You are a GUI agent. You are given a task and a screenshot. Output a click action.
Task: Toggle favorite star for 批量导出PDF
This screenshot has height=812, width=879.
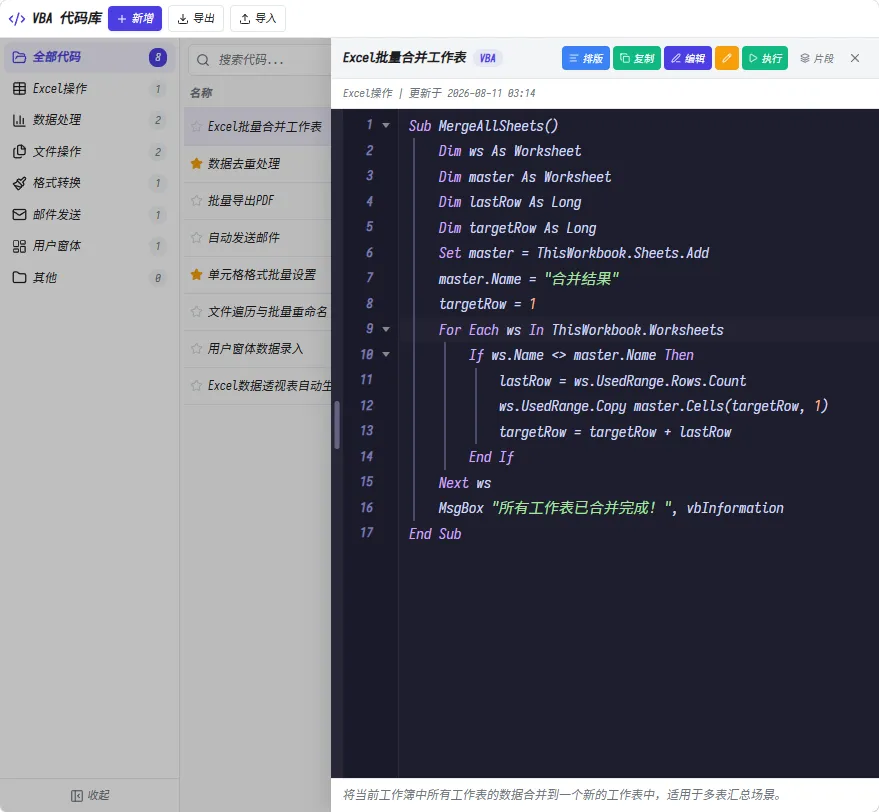196,201
